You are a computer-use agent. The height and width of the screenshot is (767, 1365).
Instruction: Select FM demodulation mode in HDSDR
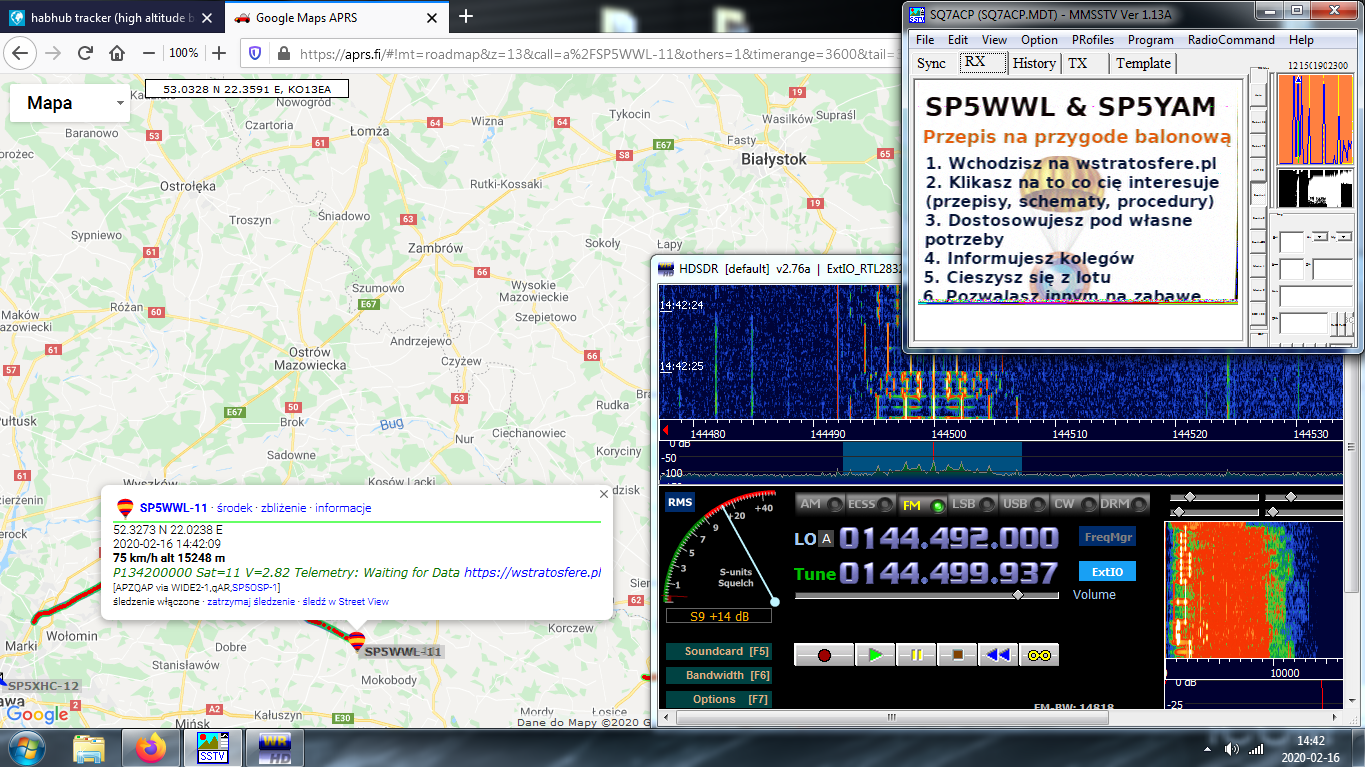[921, 505]
